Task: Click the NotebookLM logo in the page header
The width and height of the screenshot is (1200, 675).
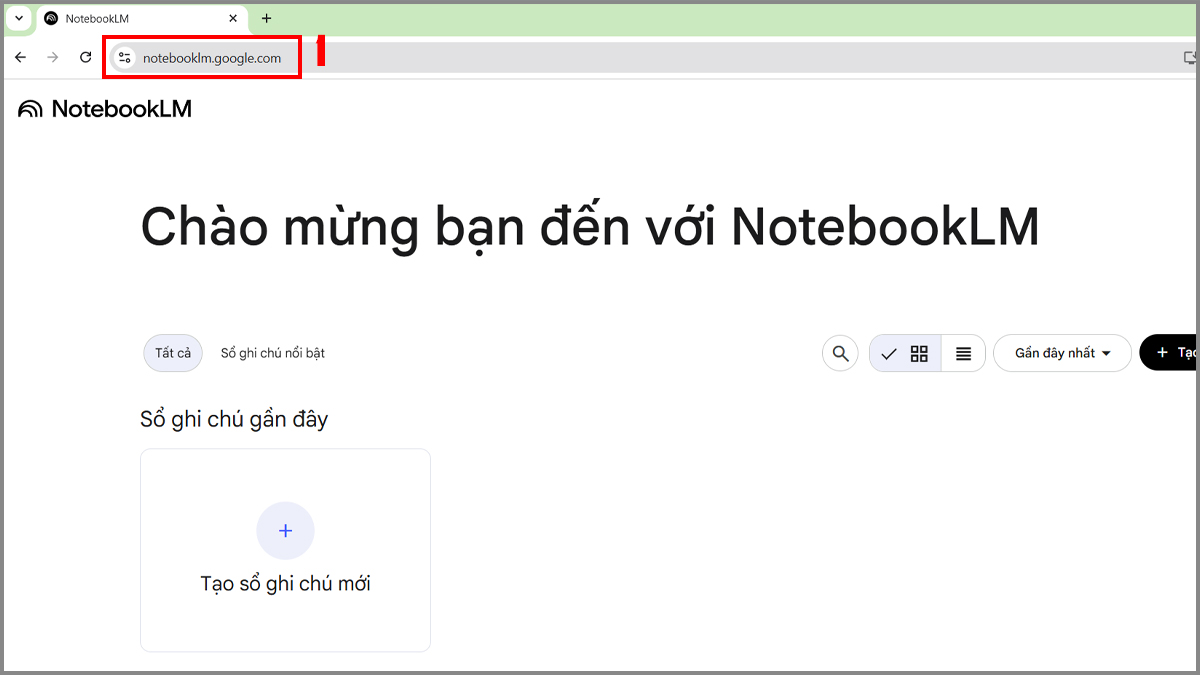Action: click(105, 109)
